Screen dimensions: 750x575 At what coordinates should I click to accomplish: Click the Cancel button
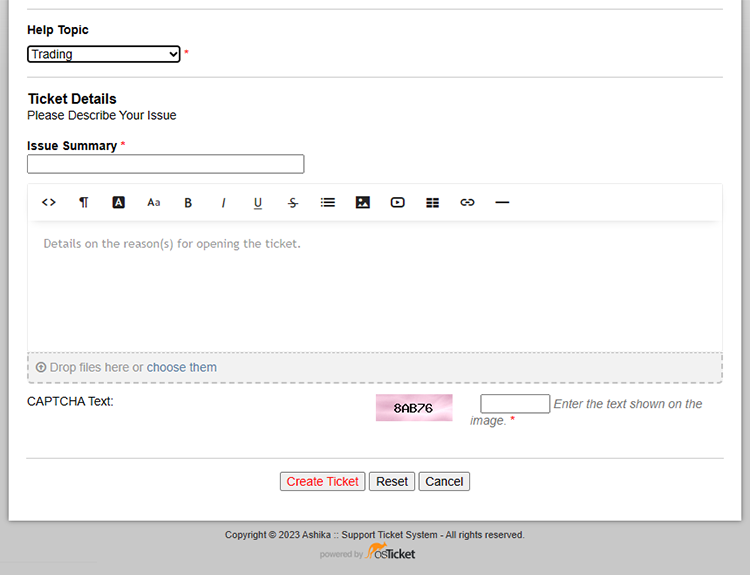[x=444, y=482]
